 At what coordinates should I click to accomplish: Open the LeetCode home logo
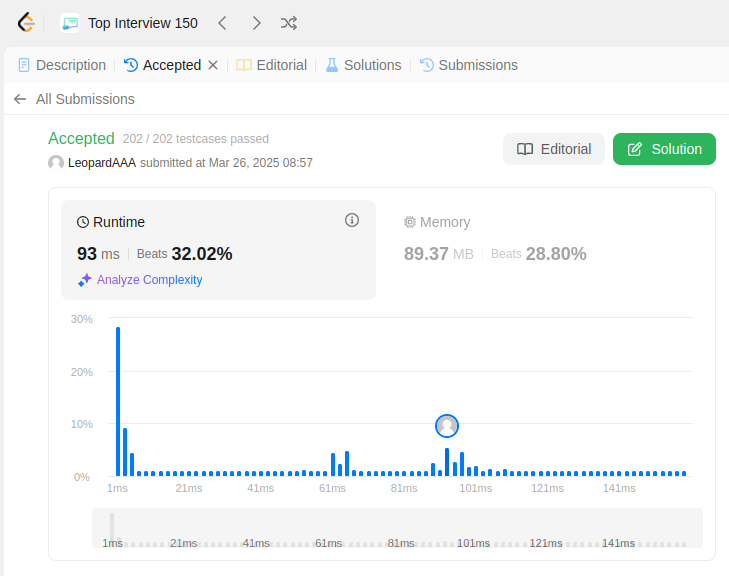(x=26, y=23)
